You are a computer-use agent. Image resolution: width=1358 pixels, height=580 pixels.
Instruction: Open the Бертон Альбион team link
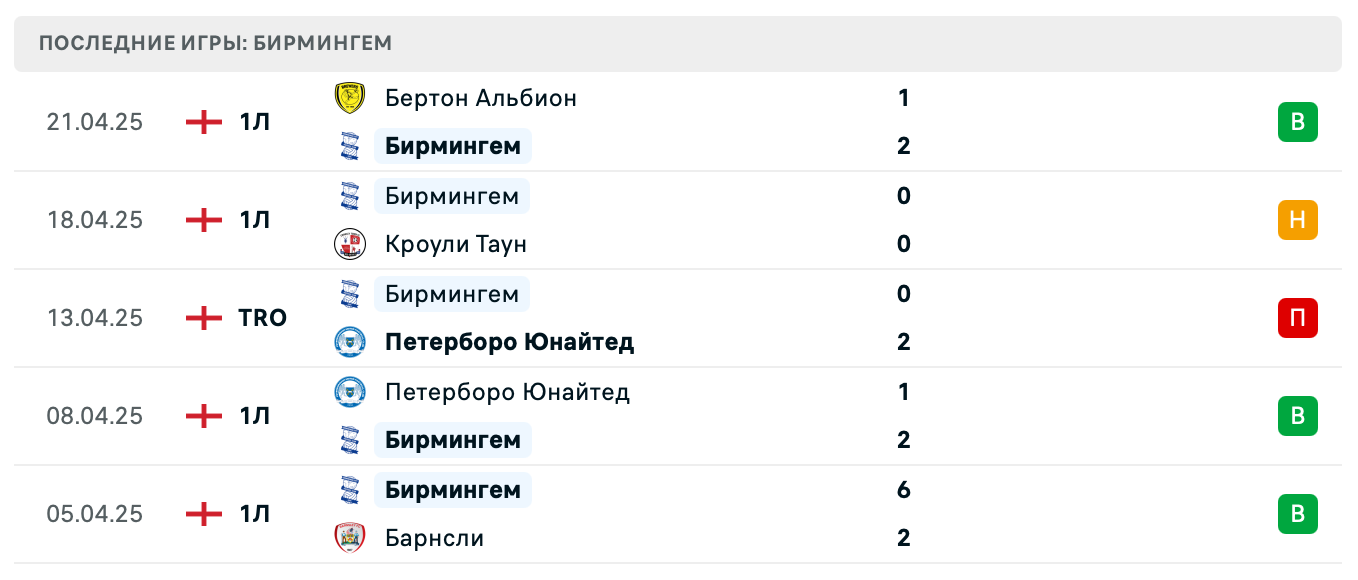tap(480, 97)
